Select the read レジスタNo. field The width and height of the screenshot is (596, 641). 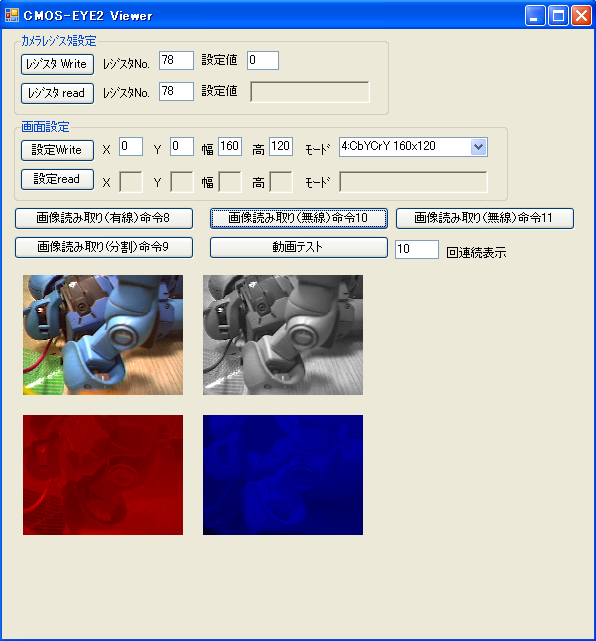[176, 91]
